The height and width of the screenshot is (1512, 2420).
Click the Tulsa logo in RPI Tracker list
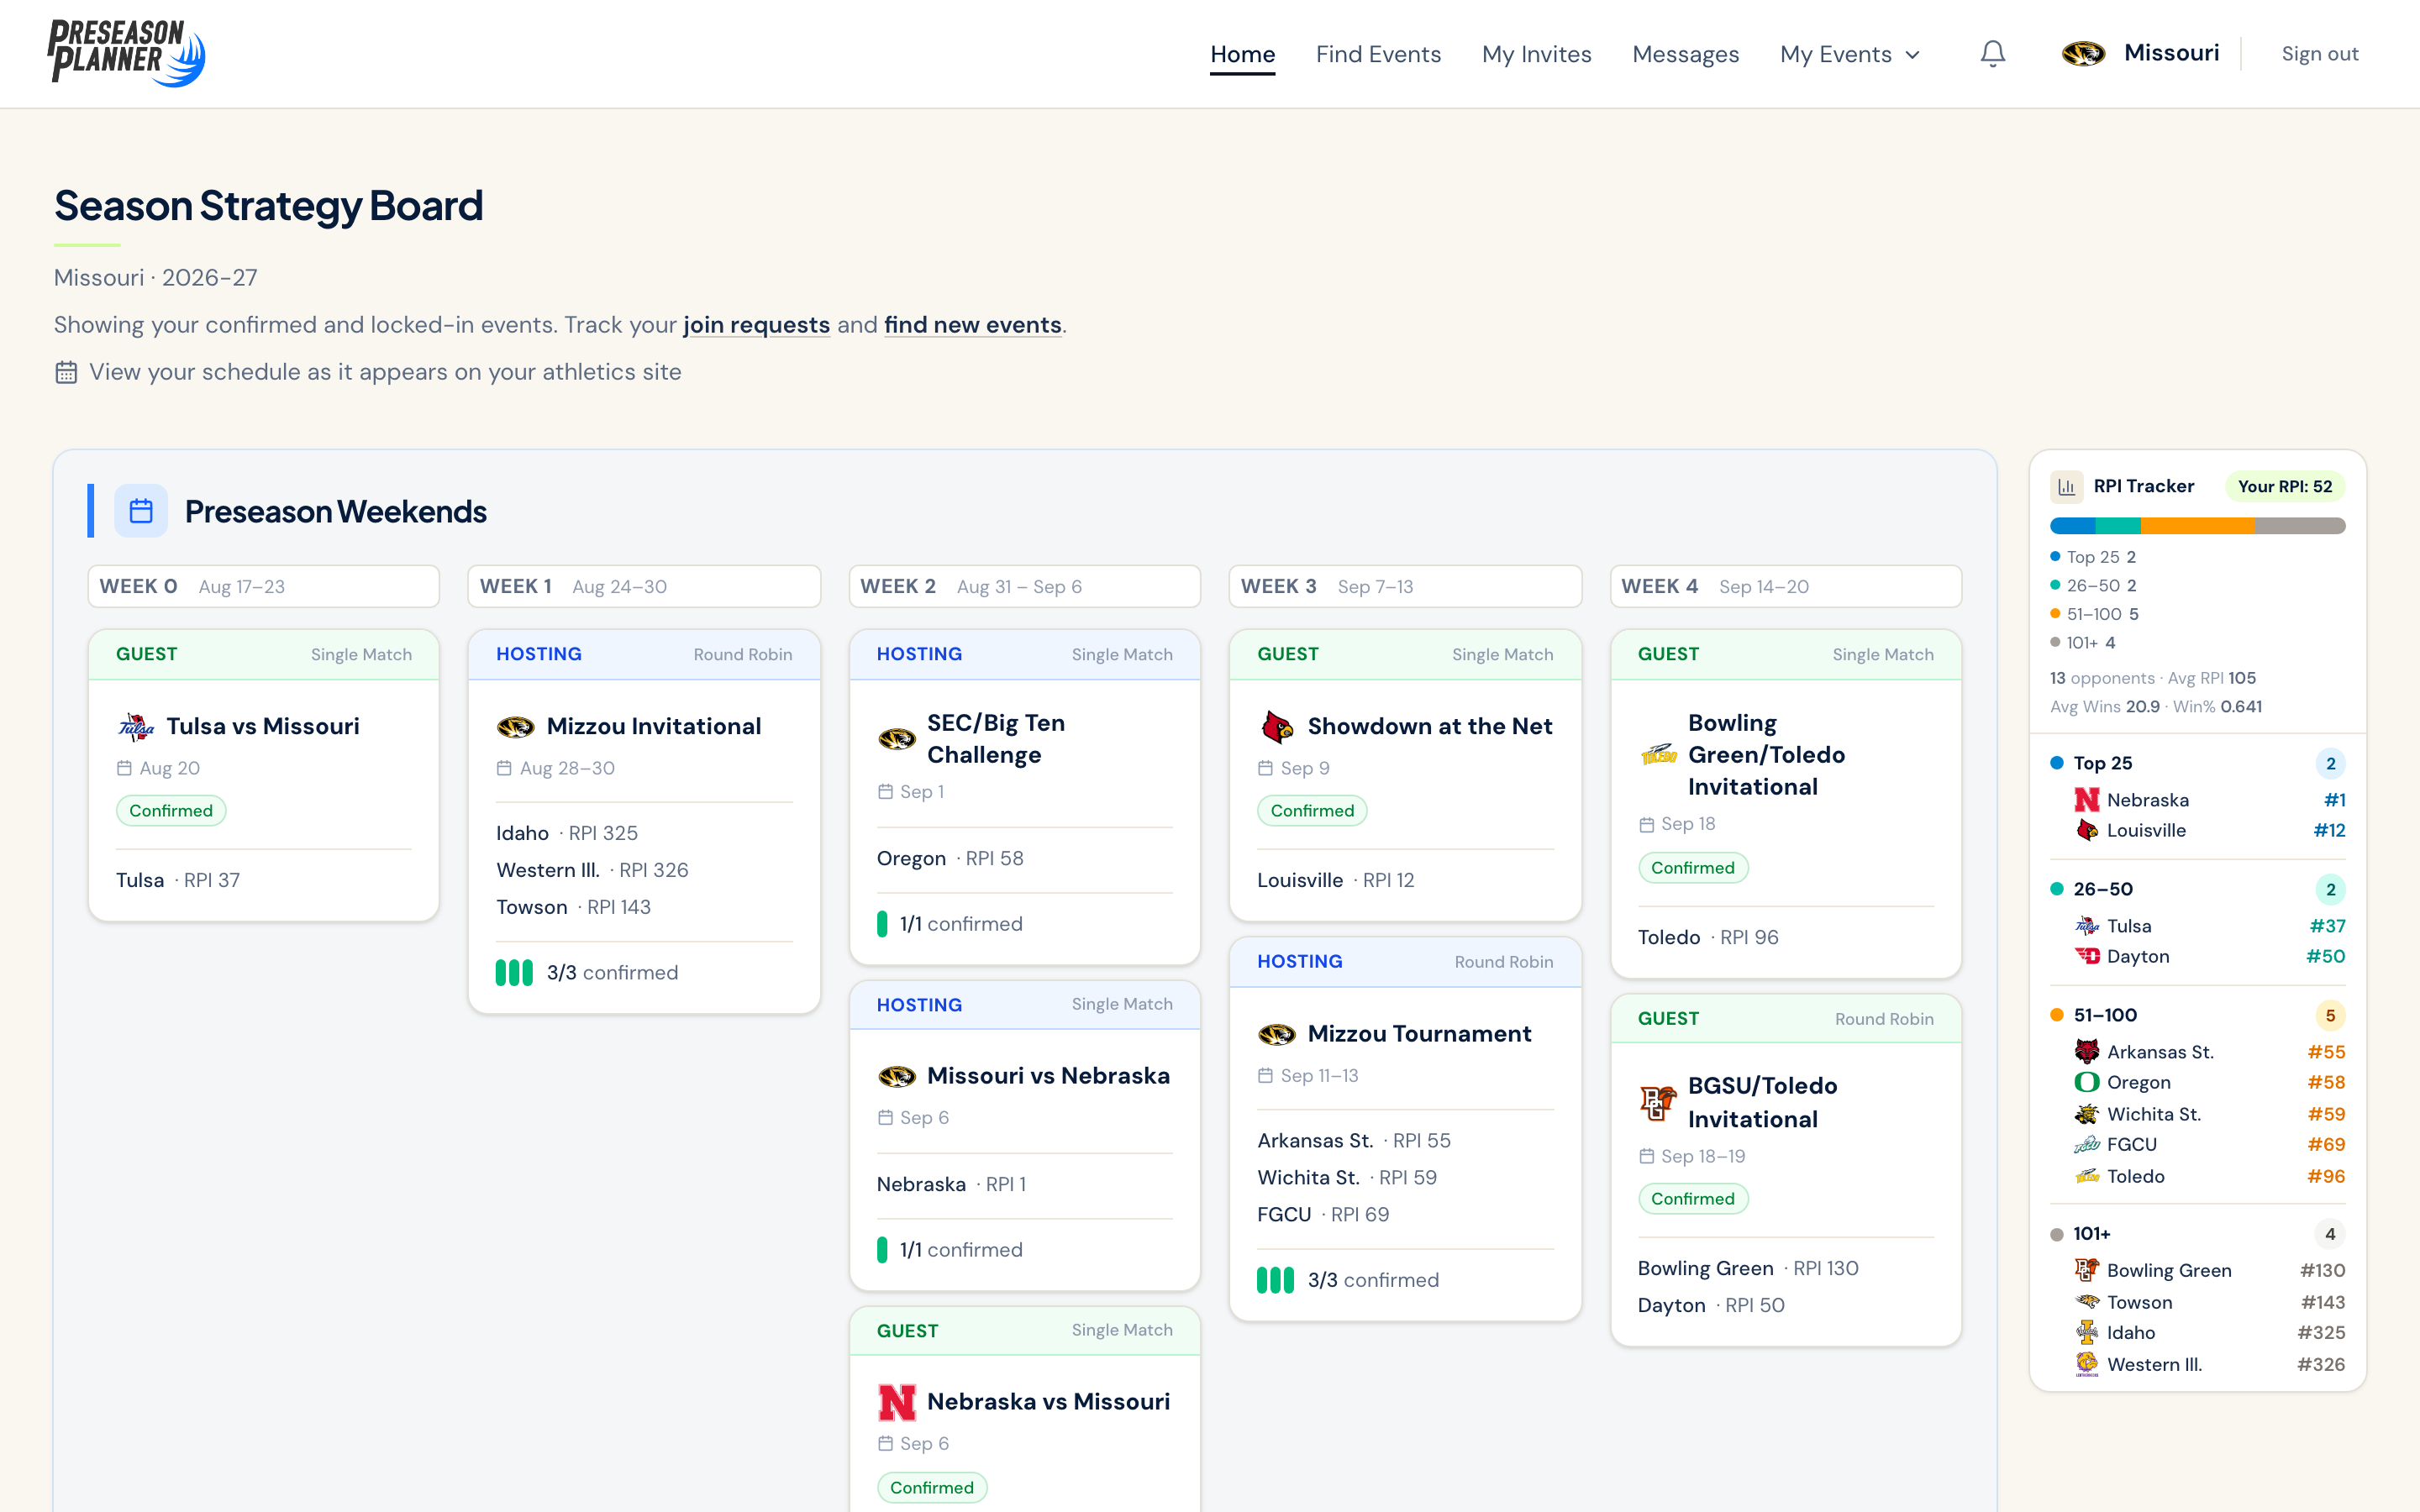tap(2087, 926)
